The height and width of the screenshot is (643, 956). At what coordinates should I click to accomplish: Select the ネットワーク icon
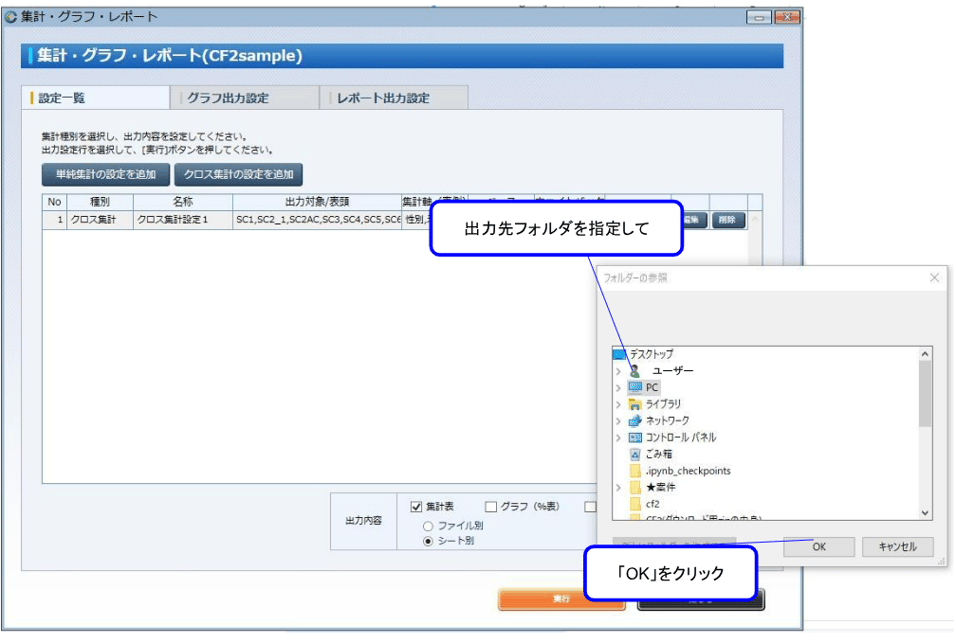pyautogui.click(x=633, y=418)
